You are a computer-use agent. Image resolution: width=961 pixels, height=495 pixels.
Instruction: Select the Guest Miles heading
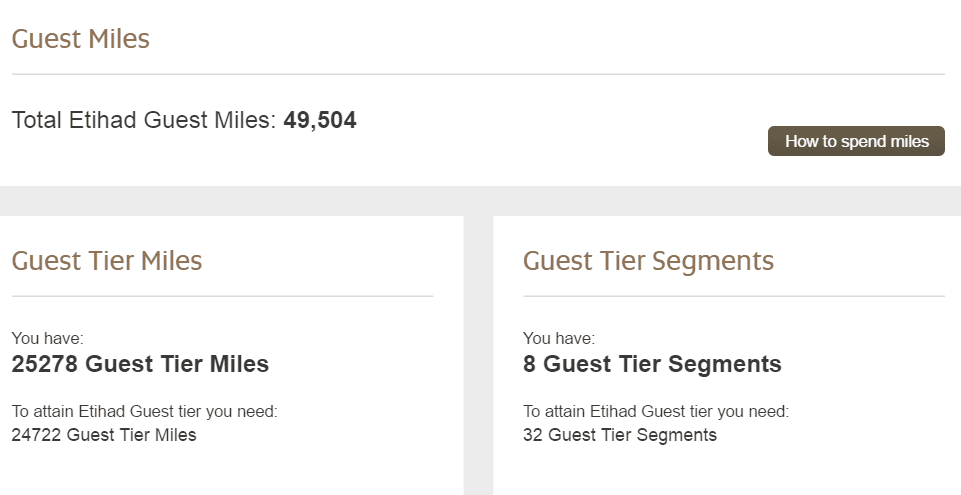click(x=80, y=39)
